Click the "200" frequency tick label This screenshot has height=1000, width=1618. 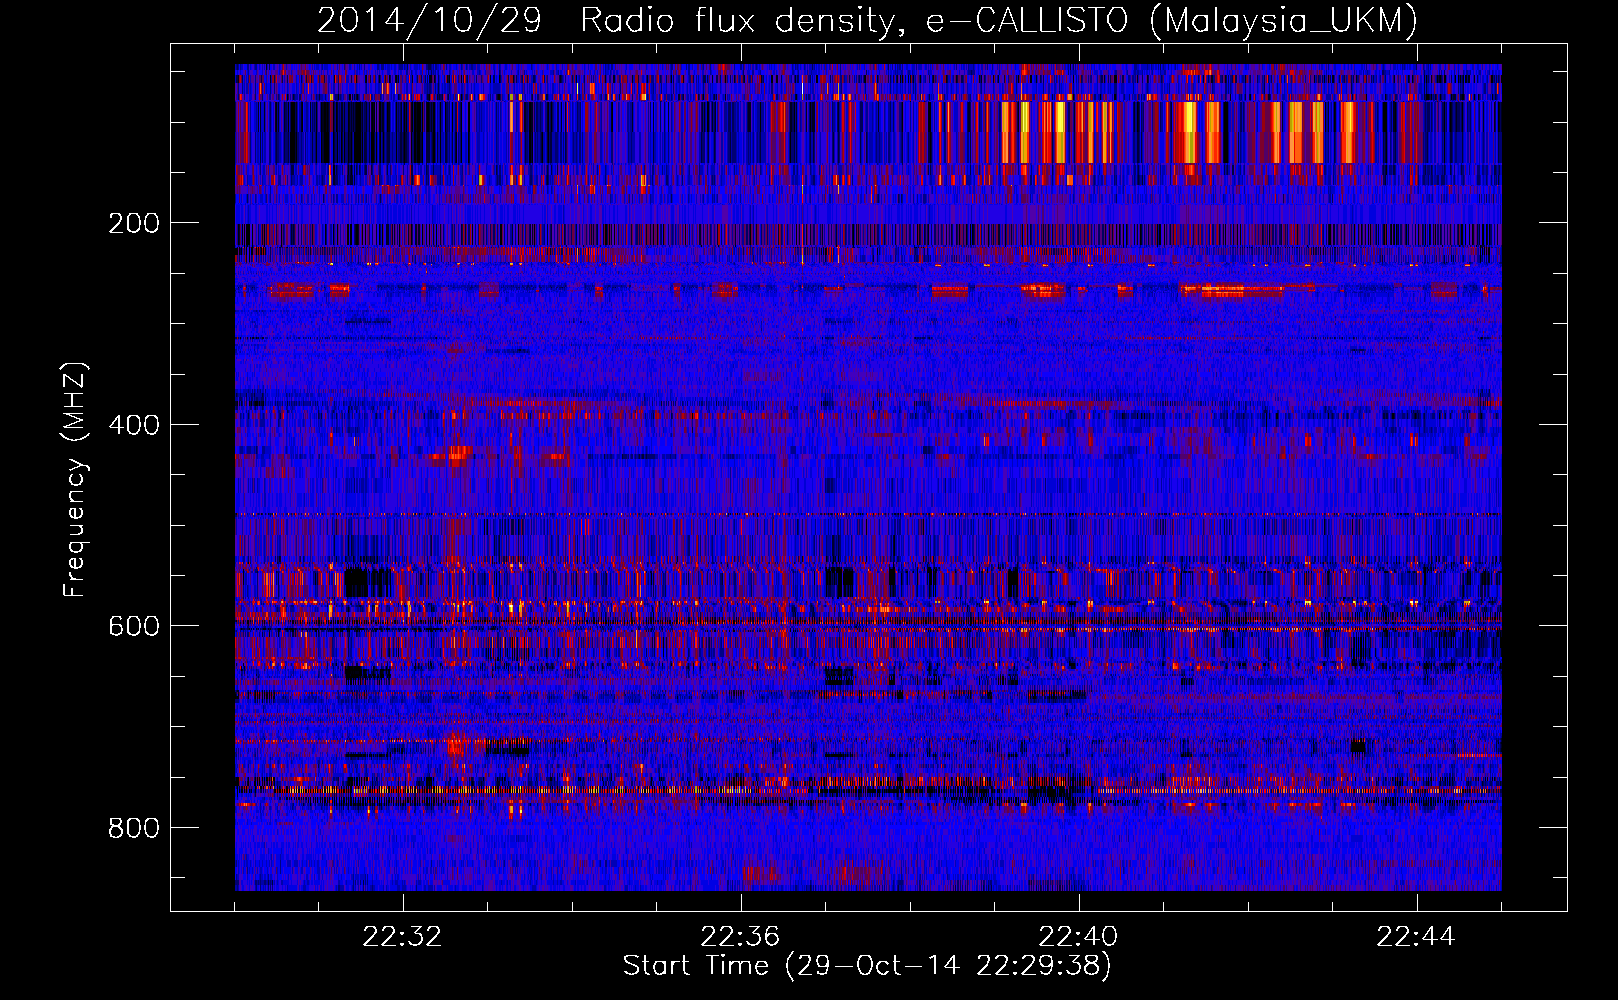click(133, 223)
